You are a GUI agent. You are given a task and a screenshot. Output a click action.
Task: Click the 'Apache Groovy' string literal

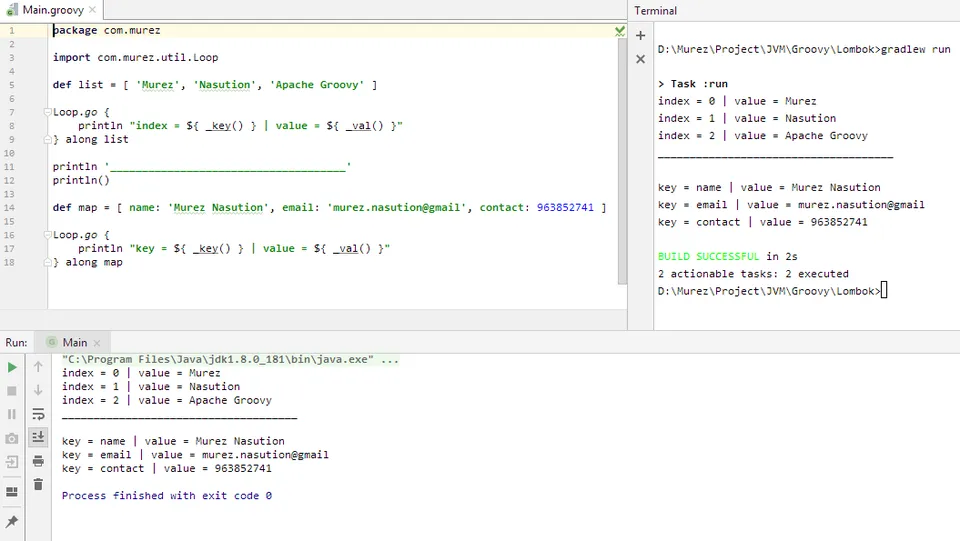317,84
